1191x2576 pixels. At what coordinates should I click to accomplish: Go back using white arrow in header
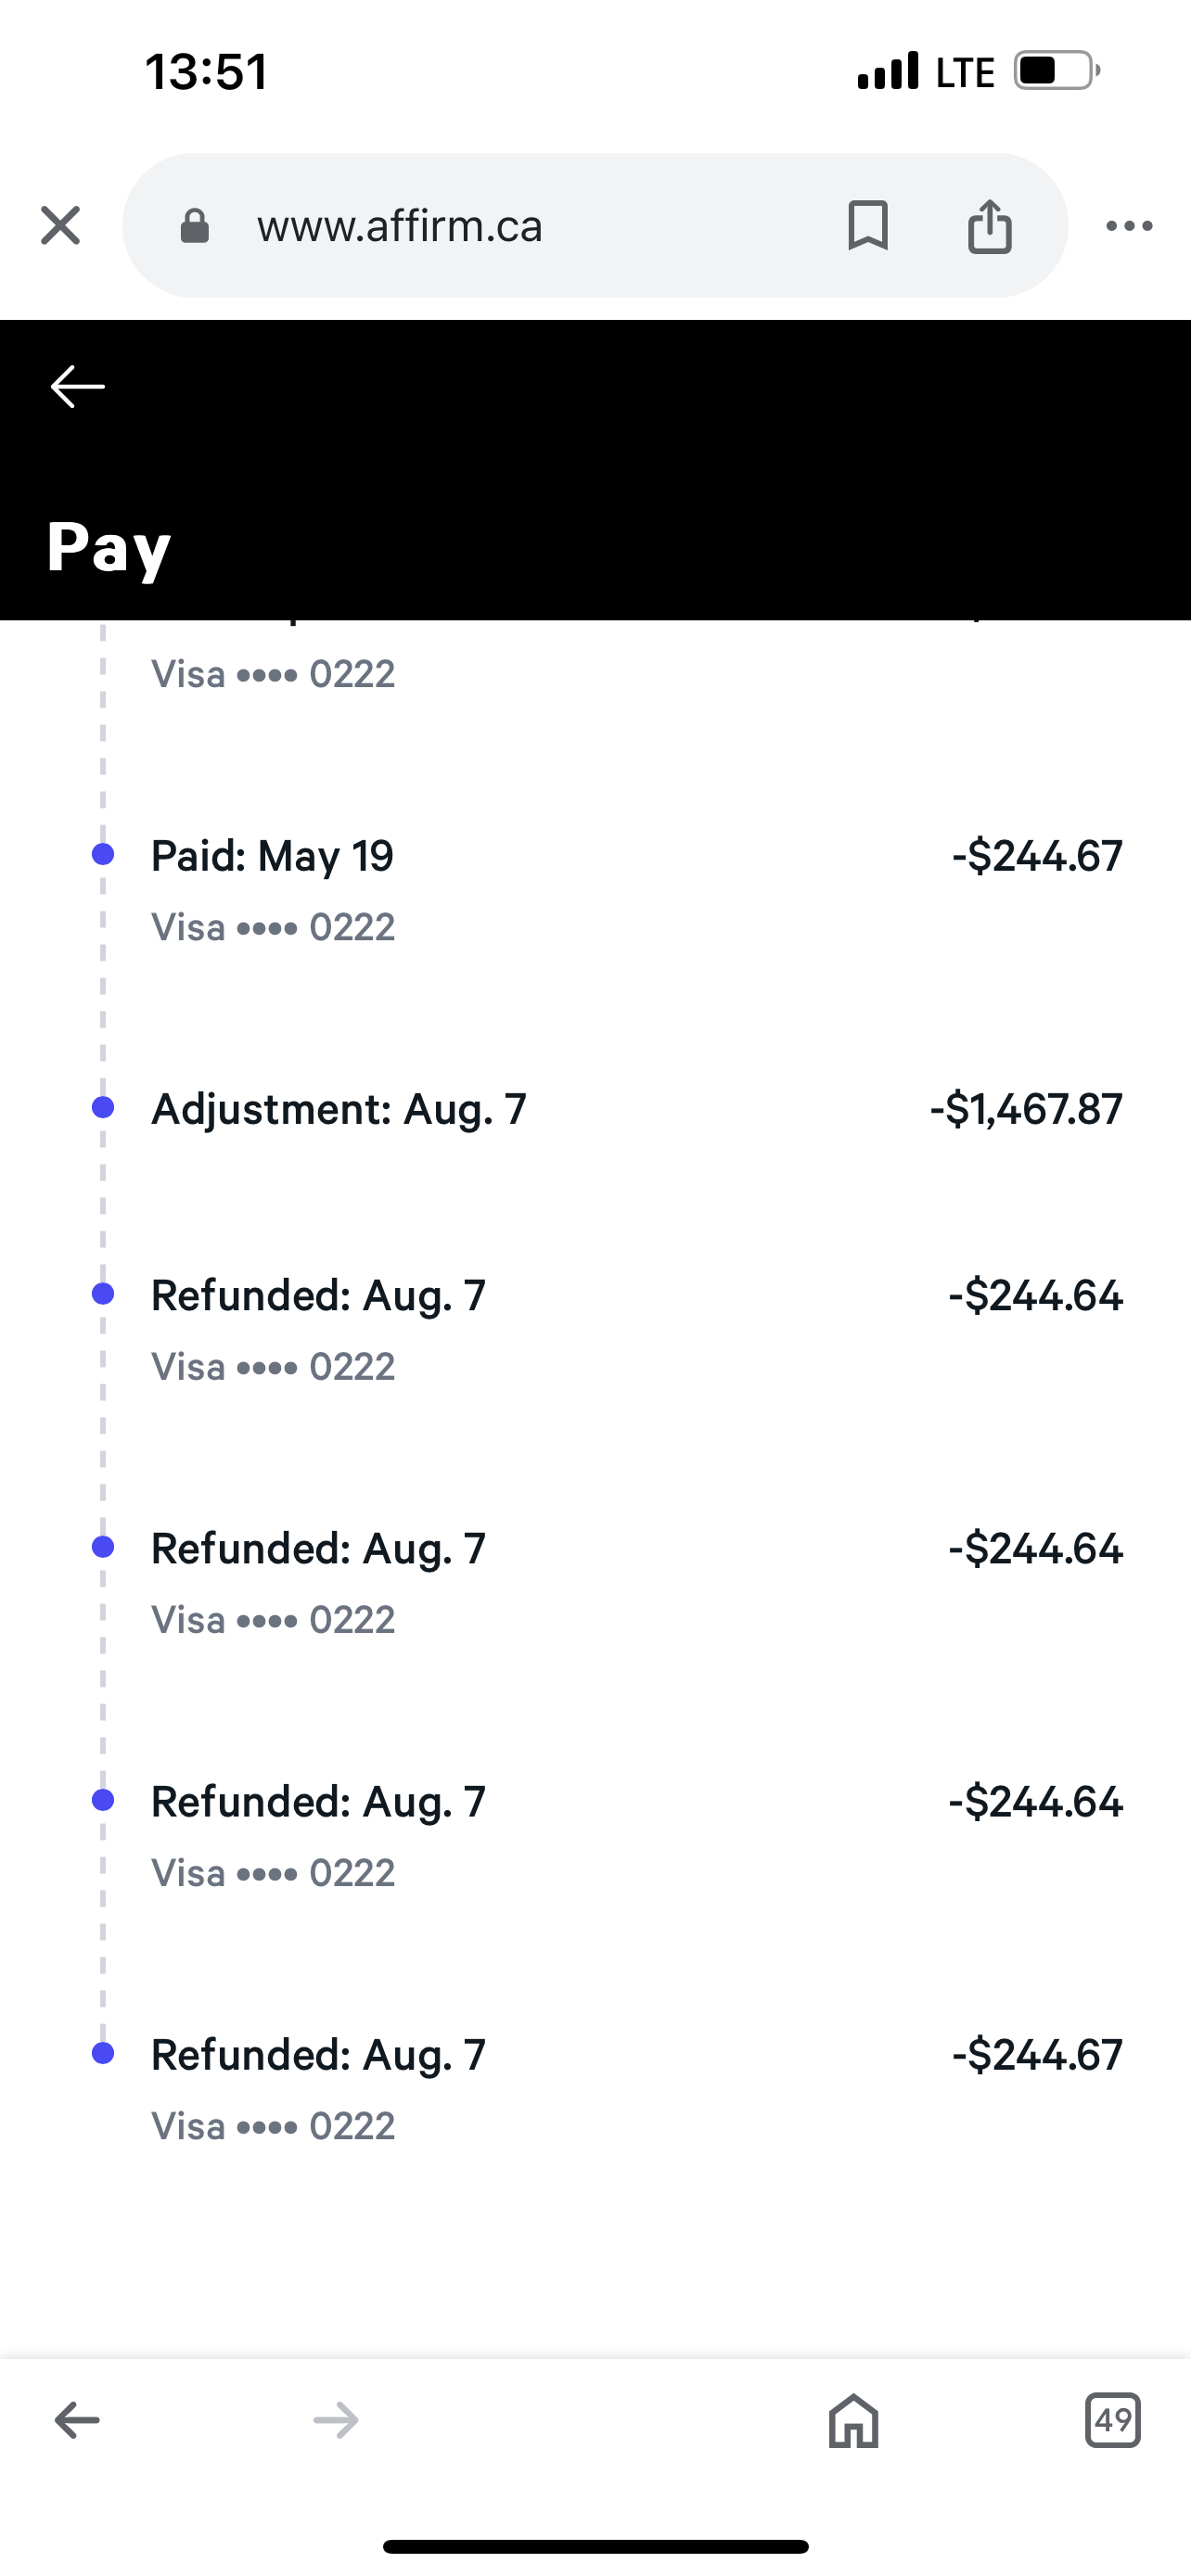click(77, 387)
